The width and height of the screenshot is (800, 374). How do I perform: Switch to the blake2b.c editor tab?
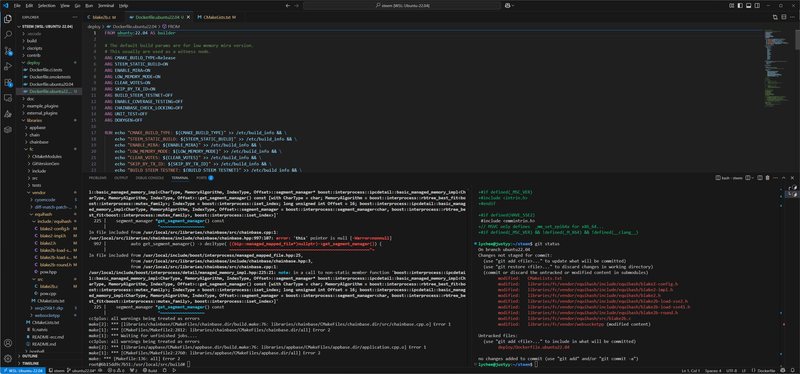coord(104,17)
